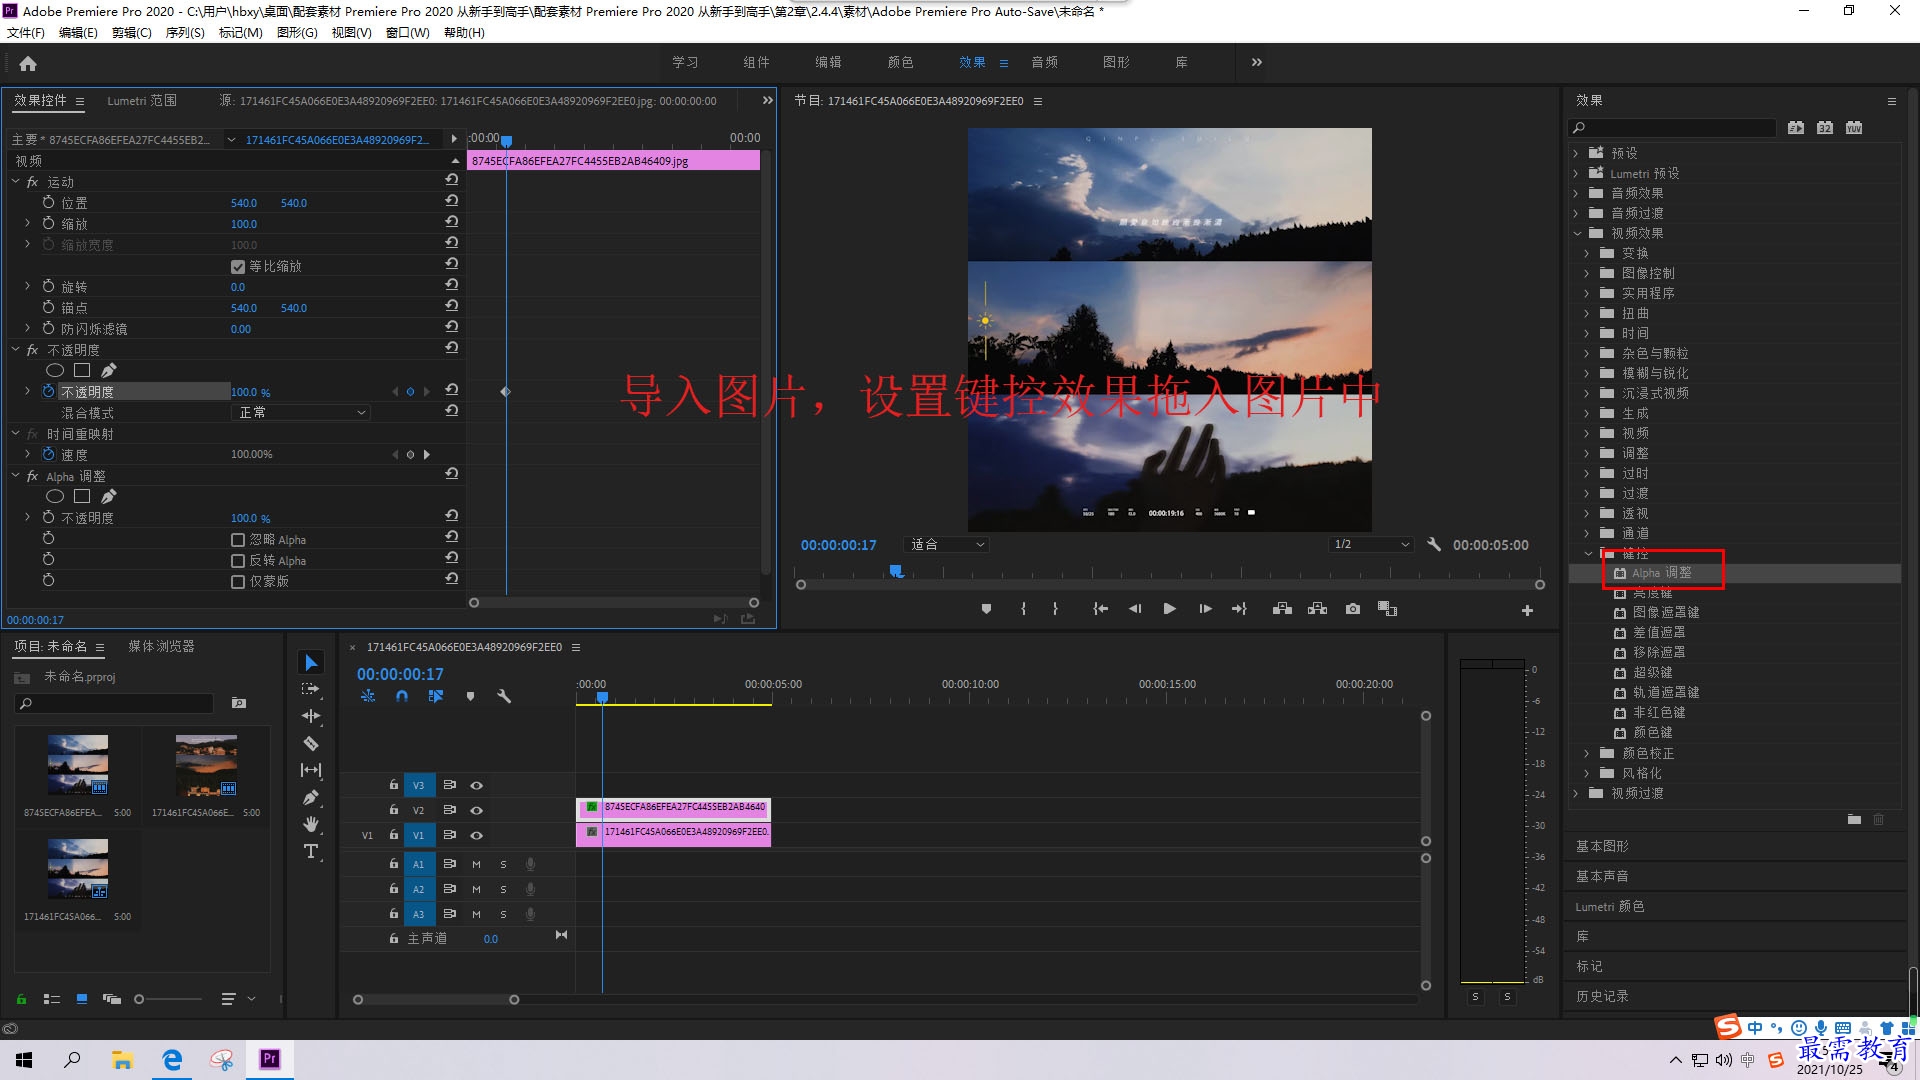
Task: Enable 忽略 Alpha checkbox
Action: point(238,540)
